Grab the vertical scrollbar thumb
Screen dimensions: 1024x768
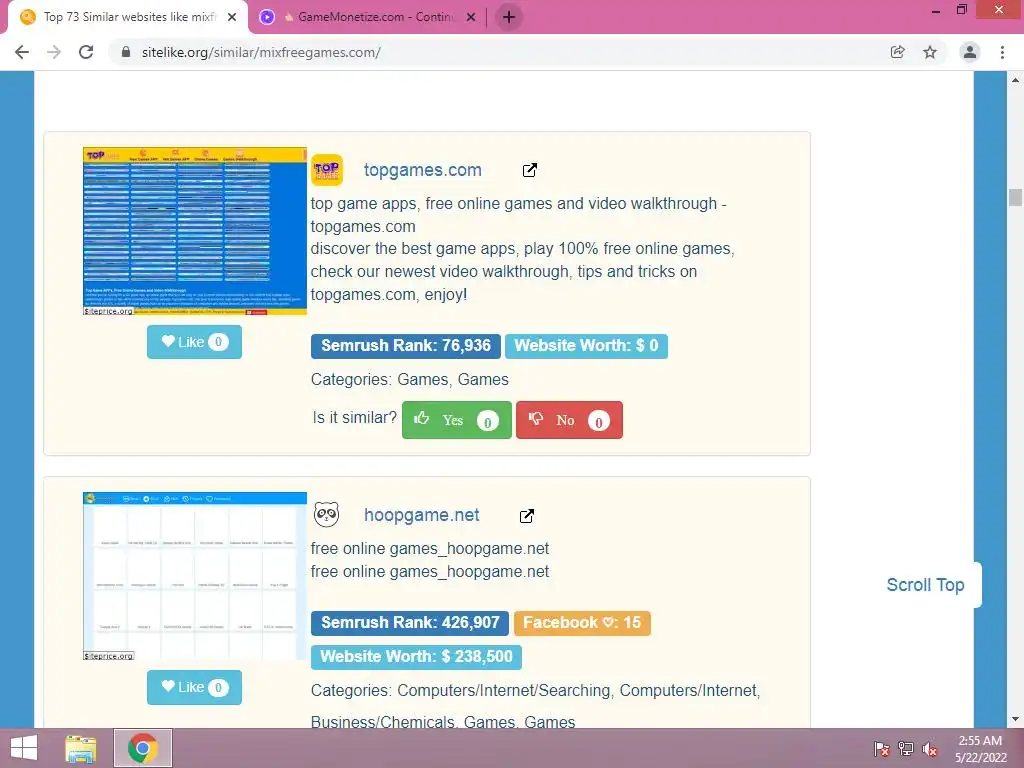[x=1015, y=197]
